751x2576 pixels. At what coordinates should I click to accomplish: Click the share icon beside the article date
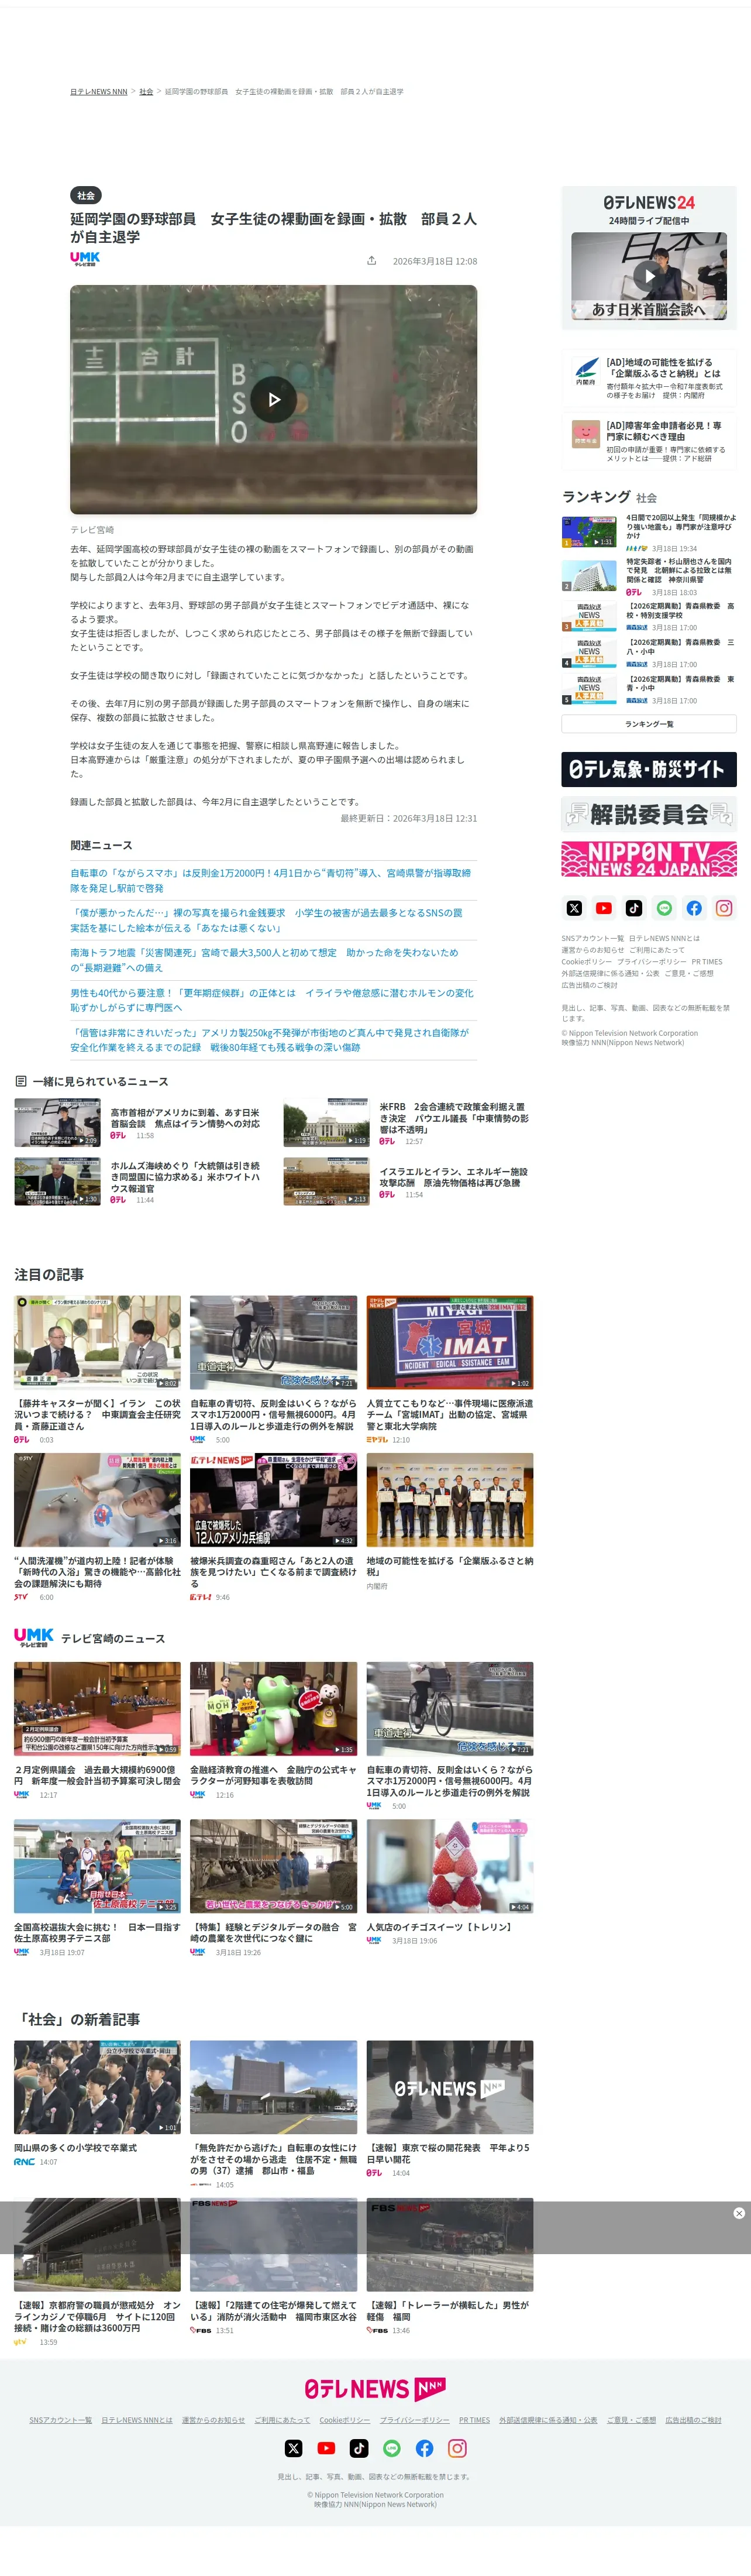coord(371,261)
